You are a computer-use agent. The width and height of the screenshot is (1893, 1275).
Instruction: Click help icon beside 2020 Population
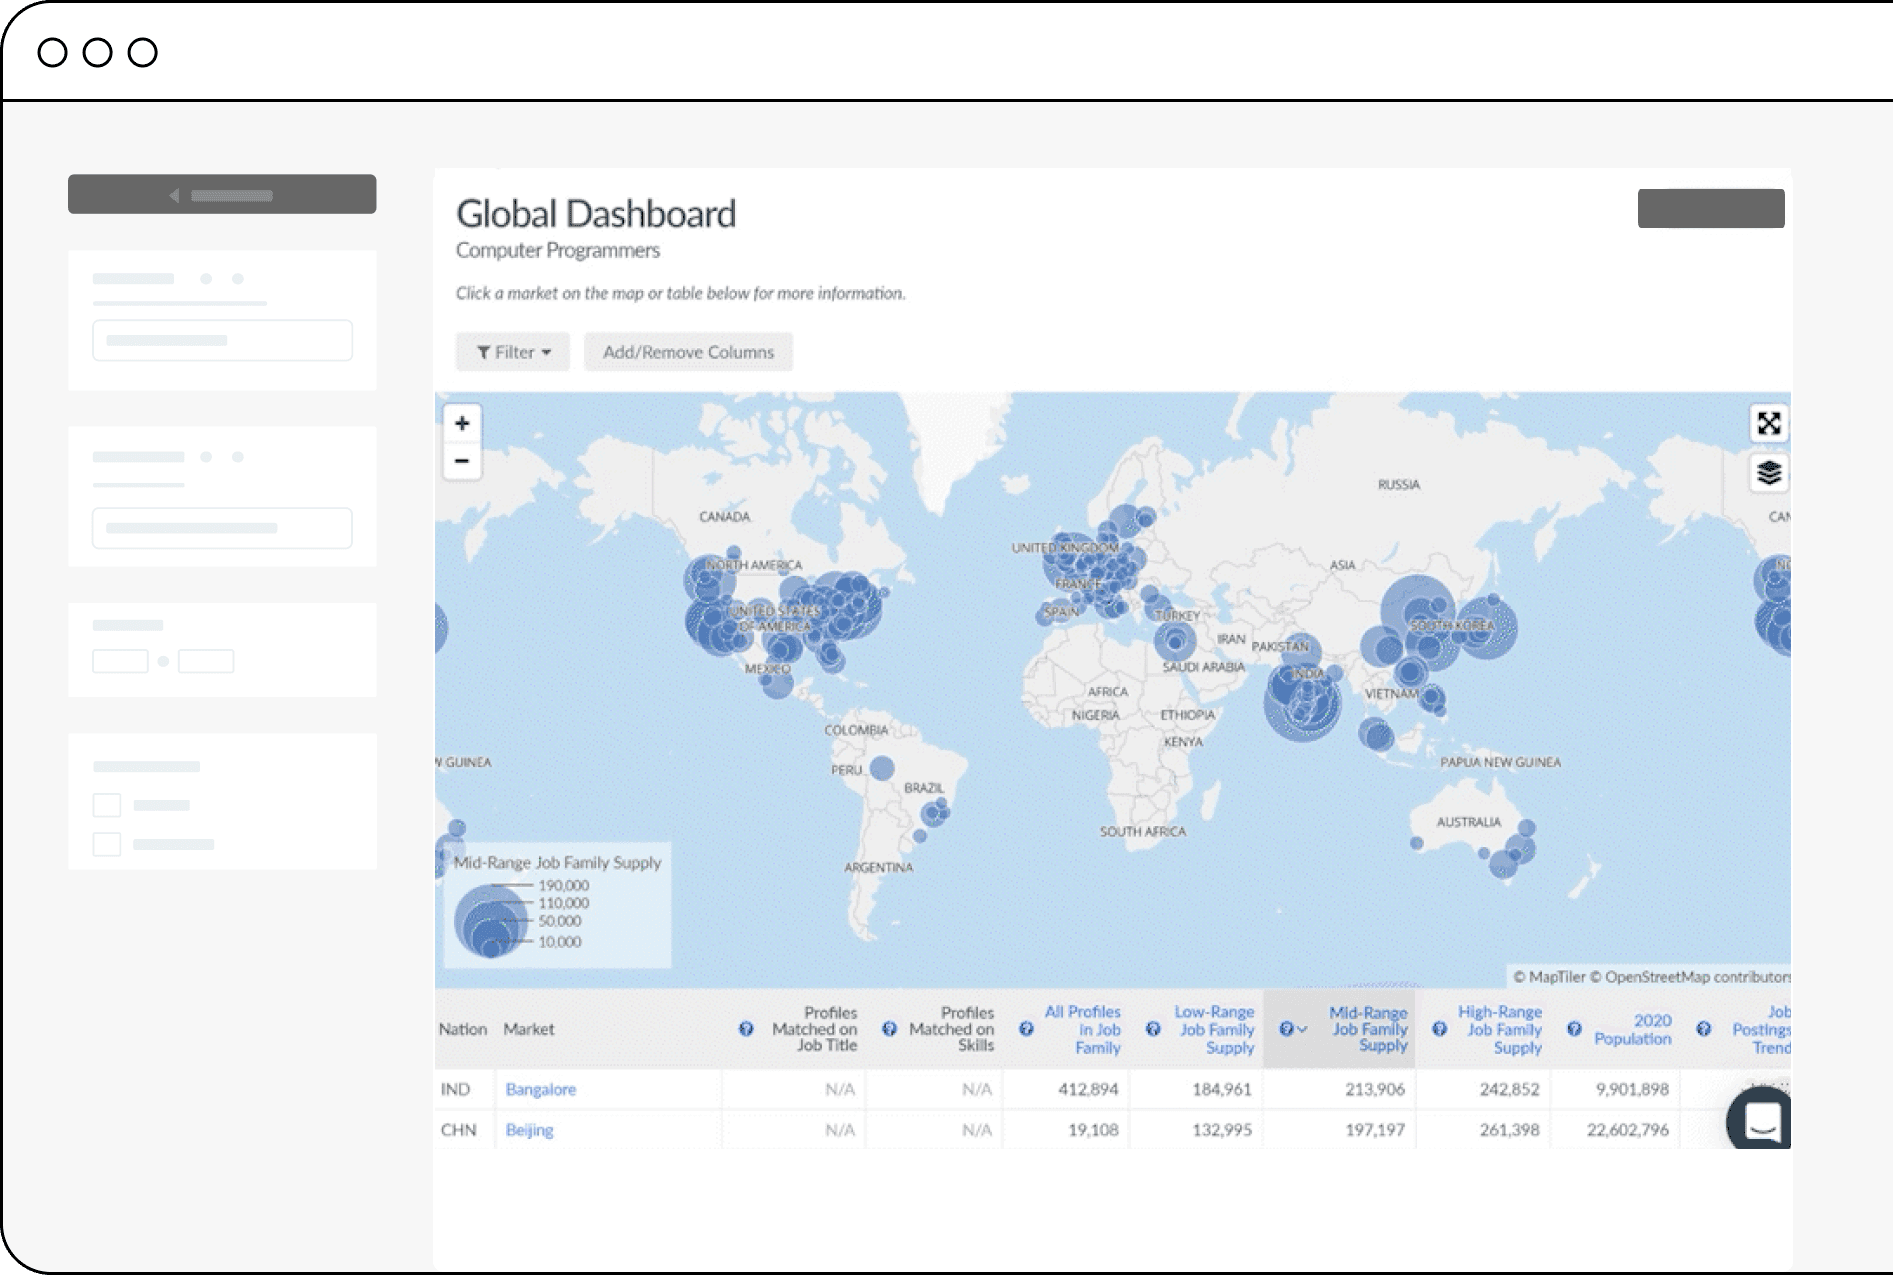click(1574, 1029)
